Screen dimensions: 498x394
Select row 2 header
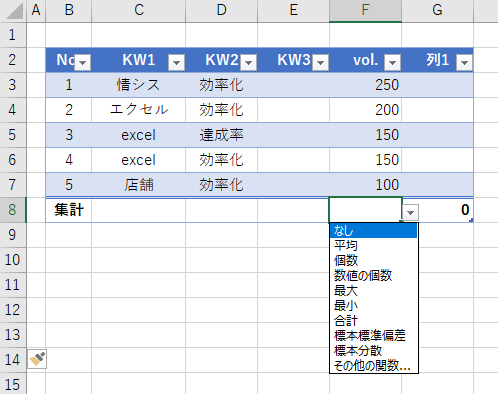click(13, 60)
